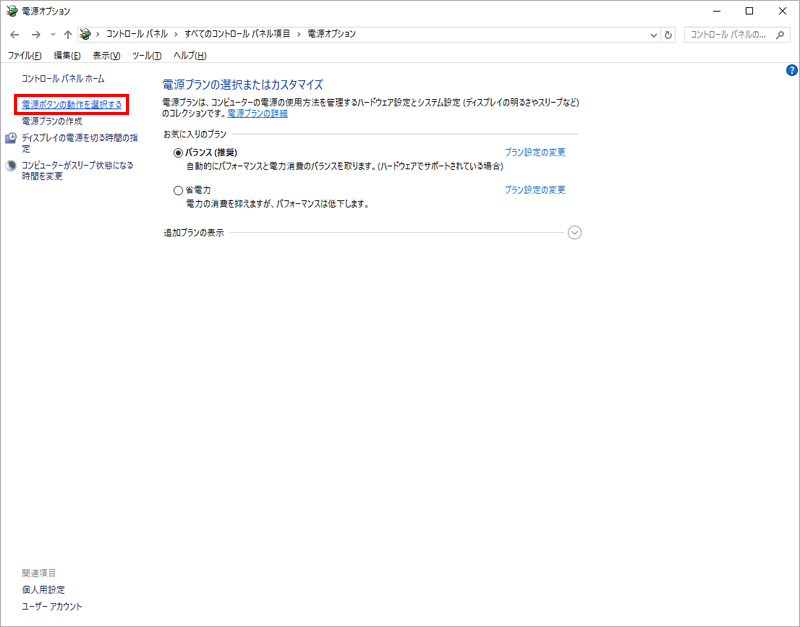
Task: Click 電源ボタンの動作を選択する link
Action: tap(72, 104)
